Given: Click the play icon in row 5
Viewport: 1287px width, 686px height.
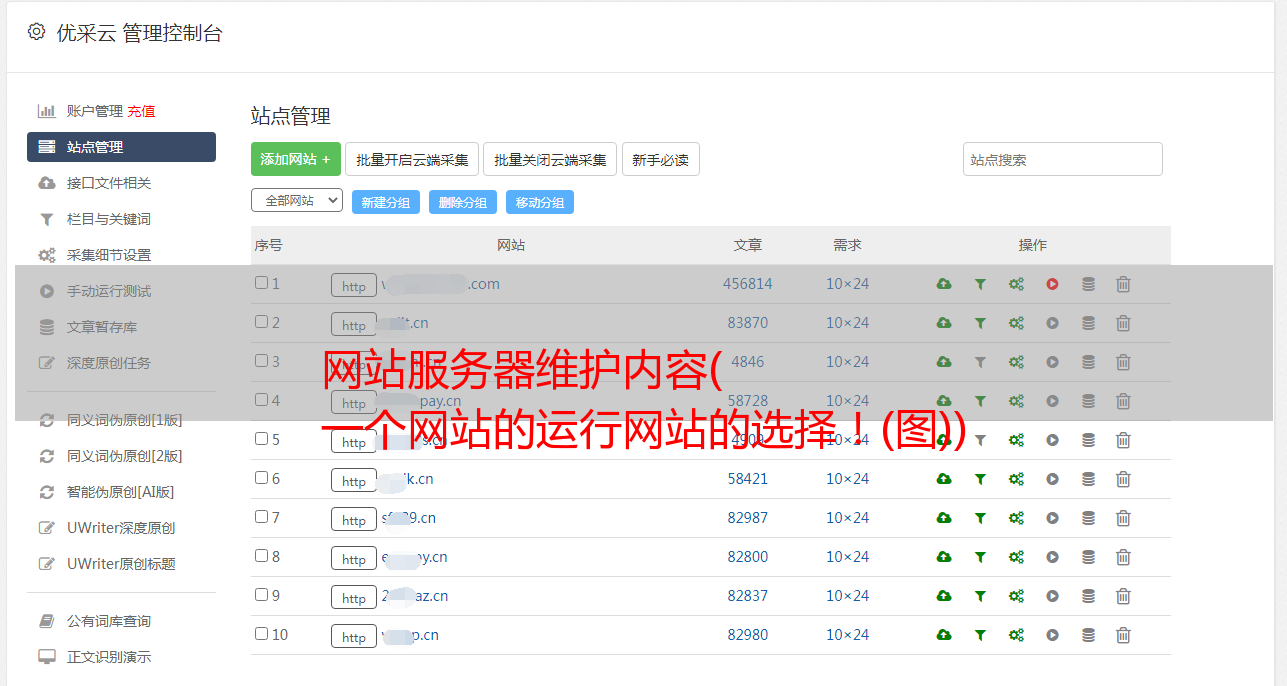Looking at the screenshot, I should click(x=1052, y=440).
